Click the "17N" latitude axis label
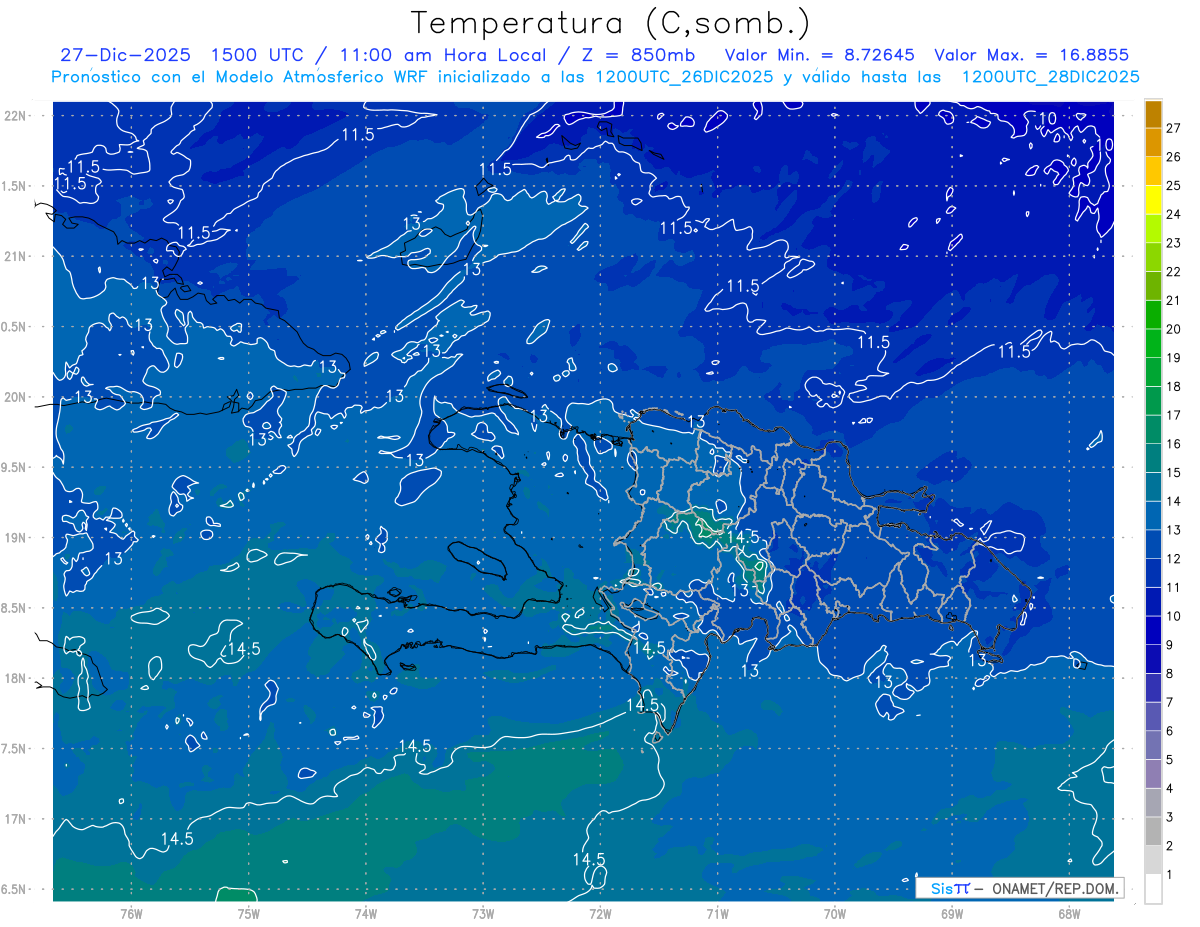The width and height of the screenshot is (1200, 927). point(16,820)
